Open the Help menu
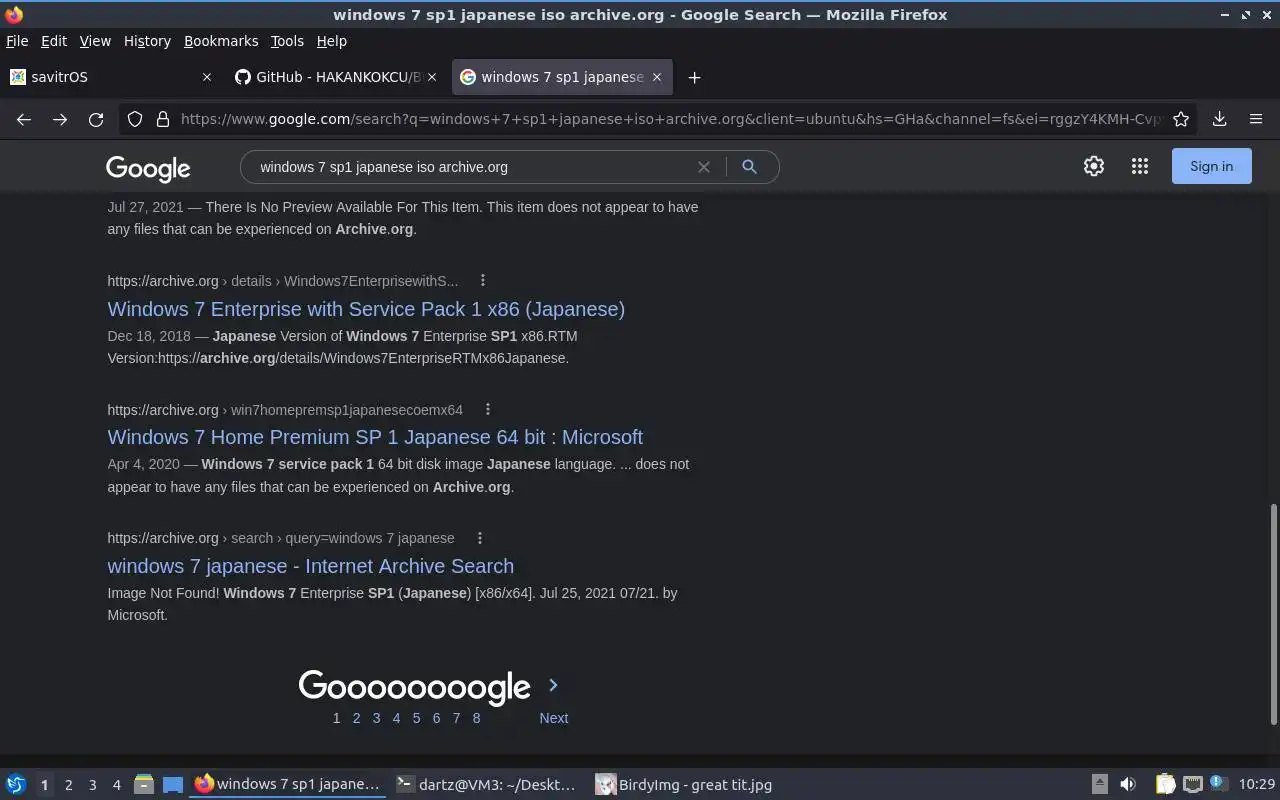Screen dimensions: 1280x800 click(331, 41)
